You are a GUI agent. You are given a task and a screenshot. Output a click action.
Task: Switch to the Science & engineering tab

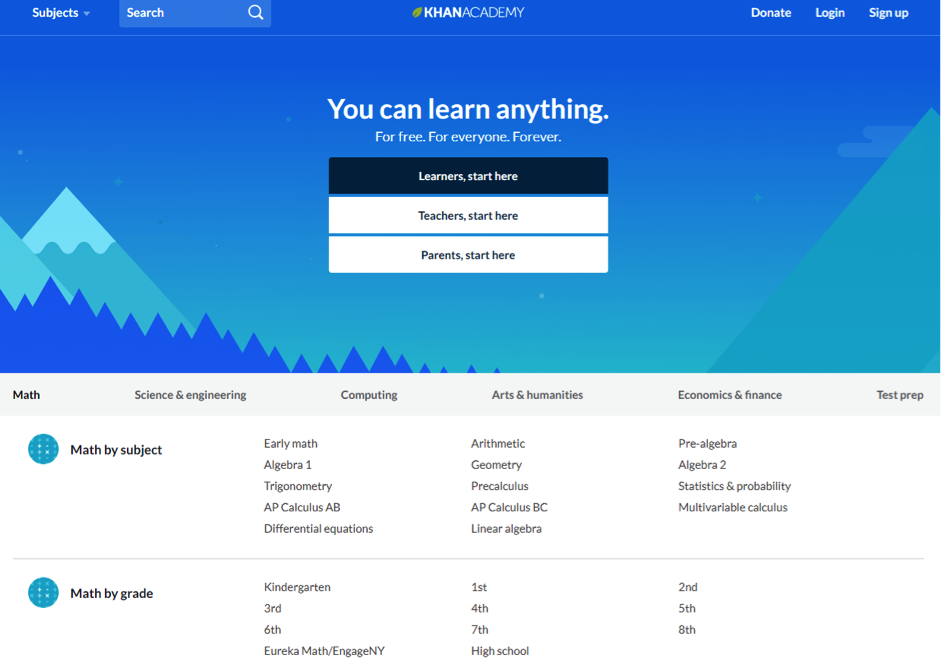pos(190,395)
